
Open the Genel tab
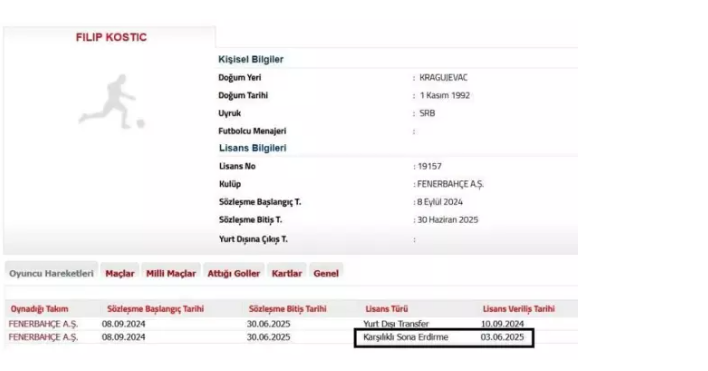click(326, 274)
